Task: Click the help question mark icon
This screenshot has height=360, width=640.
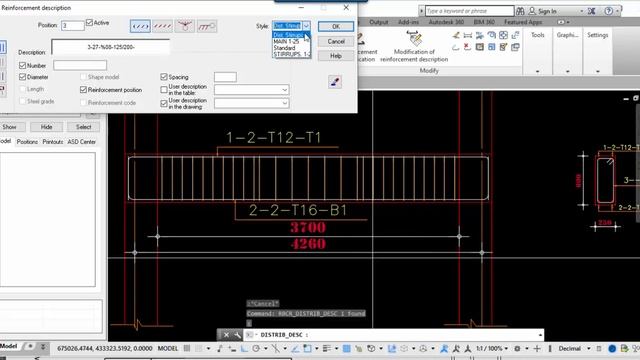Action: [609, 11]
